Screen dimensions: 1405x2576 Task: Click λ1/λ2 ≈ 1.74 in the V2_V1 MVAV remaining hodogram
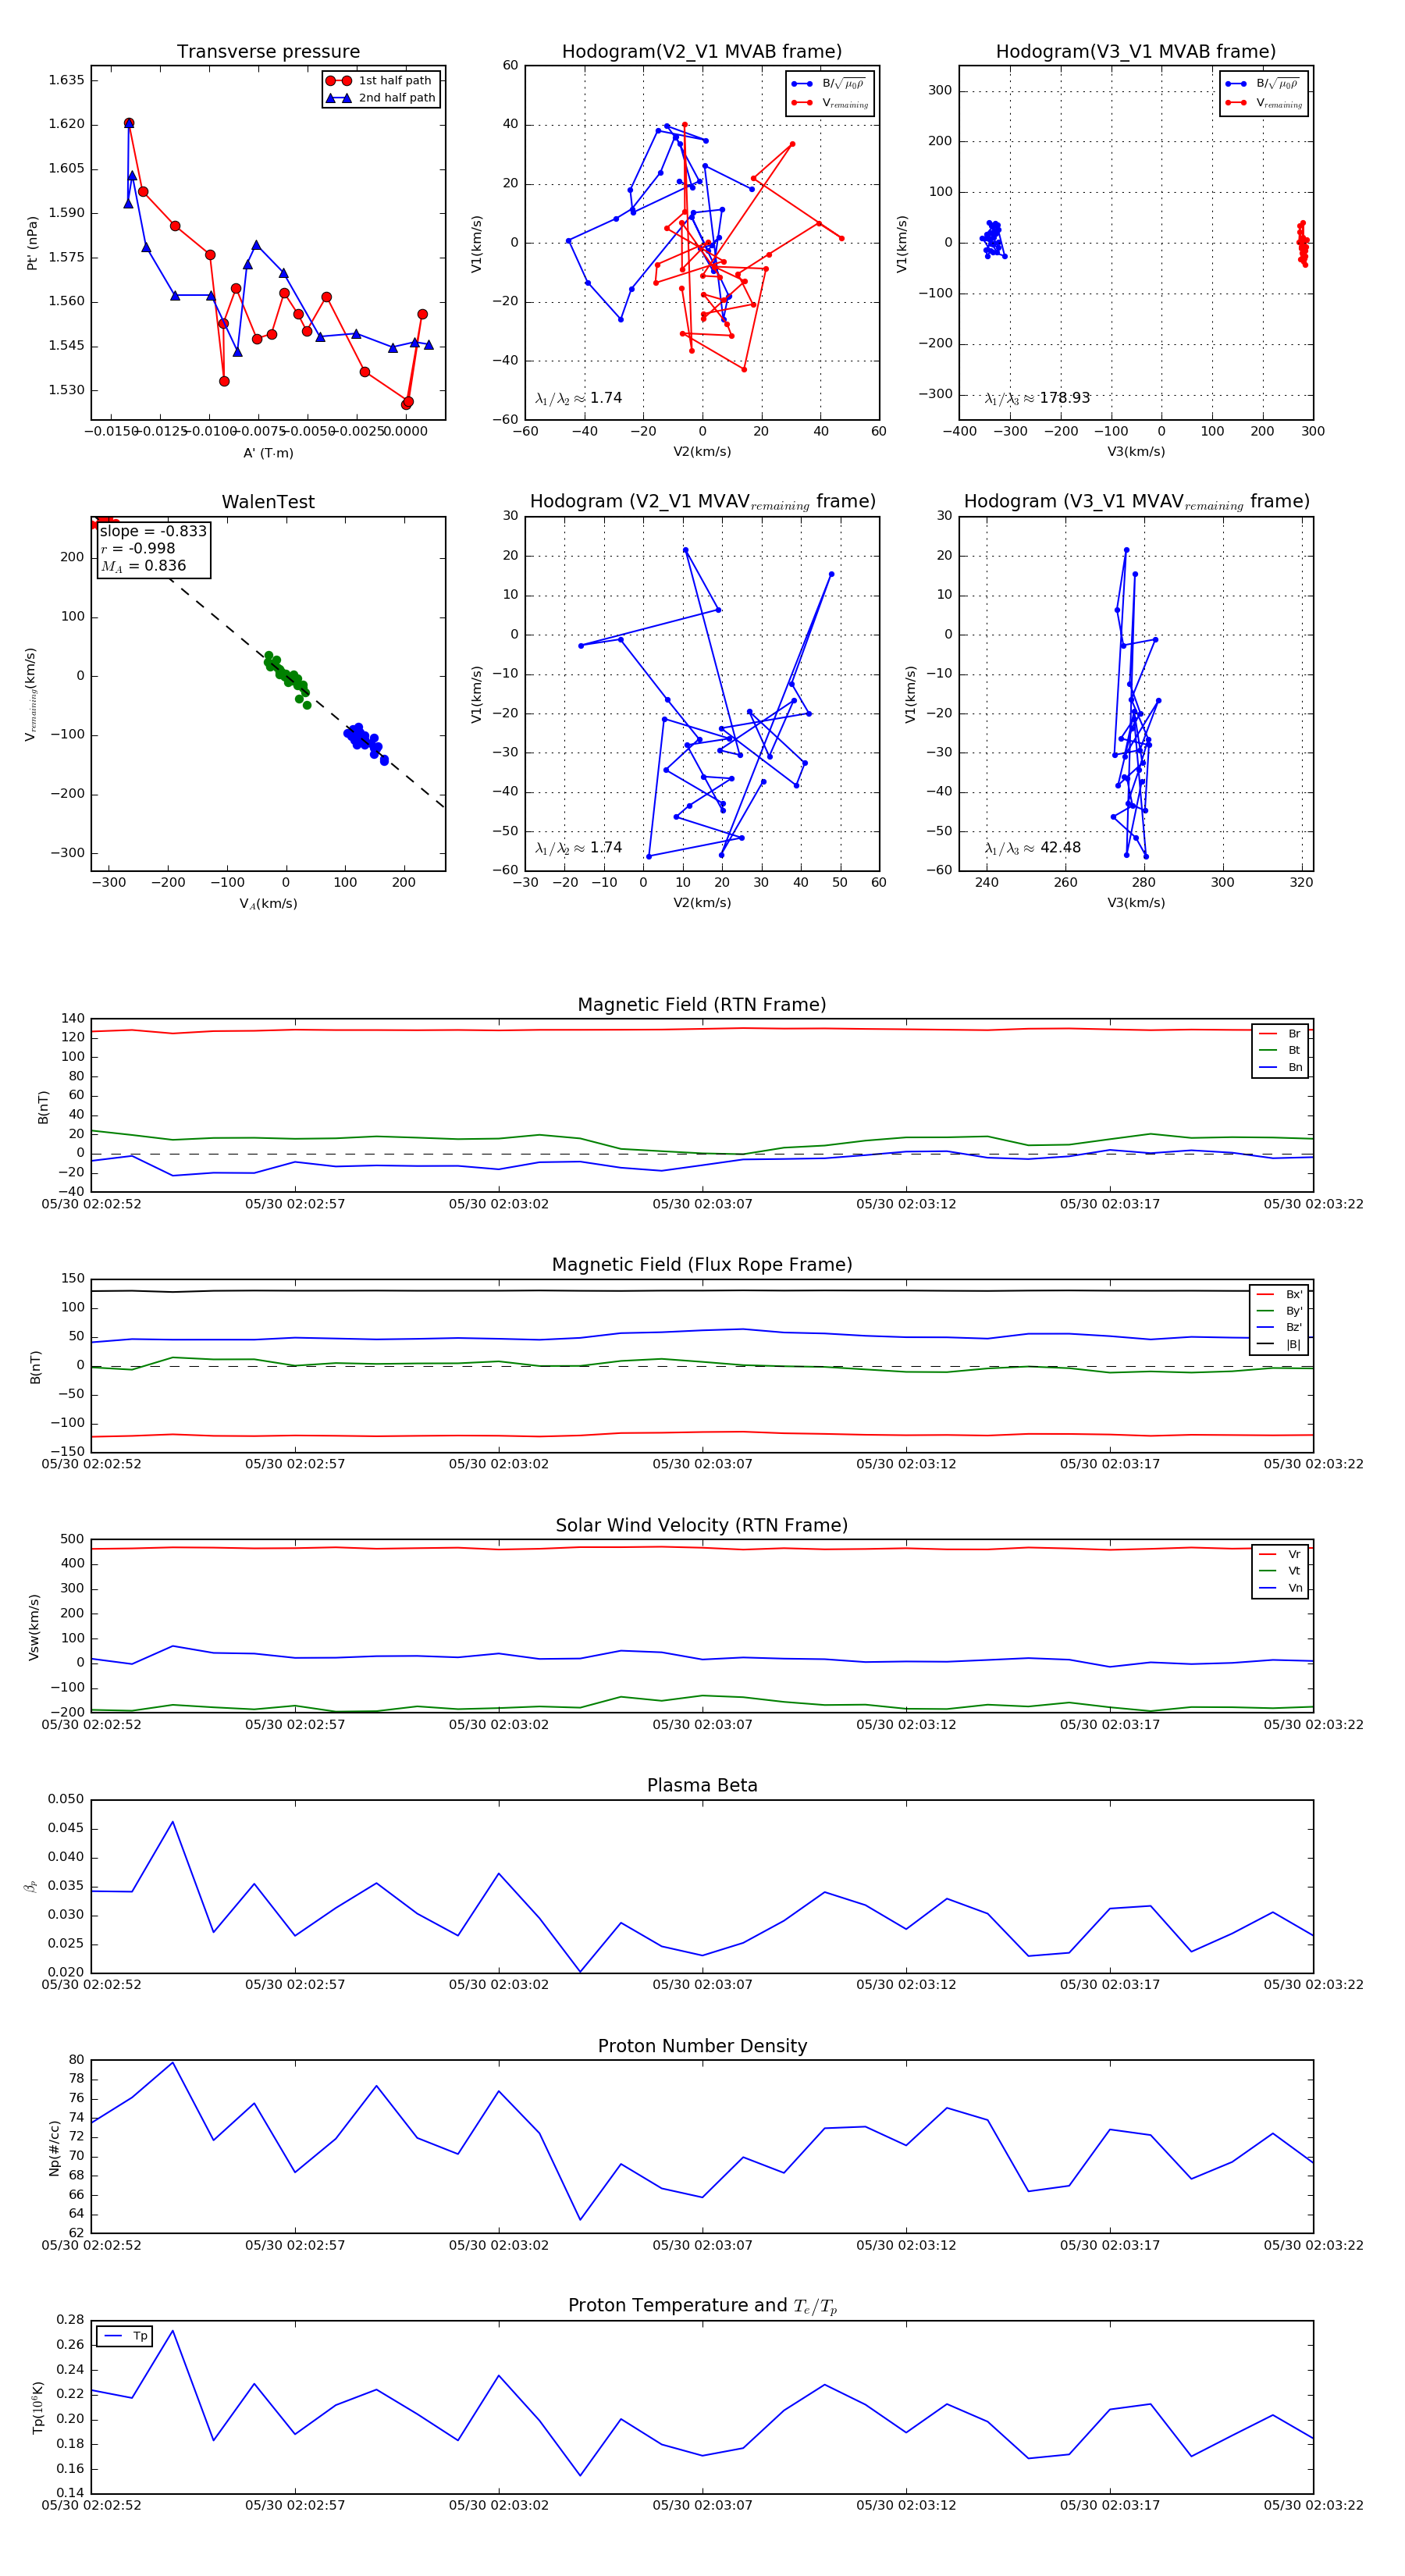click(x=578, y=848)
